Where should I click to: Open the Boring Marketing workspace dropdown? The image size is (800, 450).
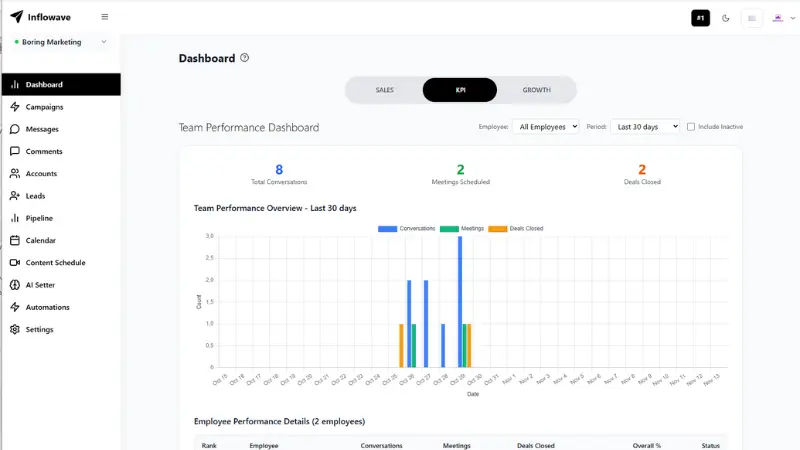tap(60, 42)
